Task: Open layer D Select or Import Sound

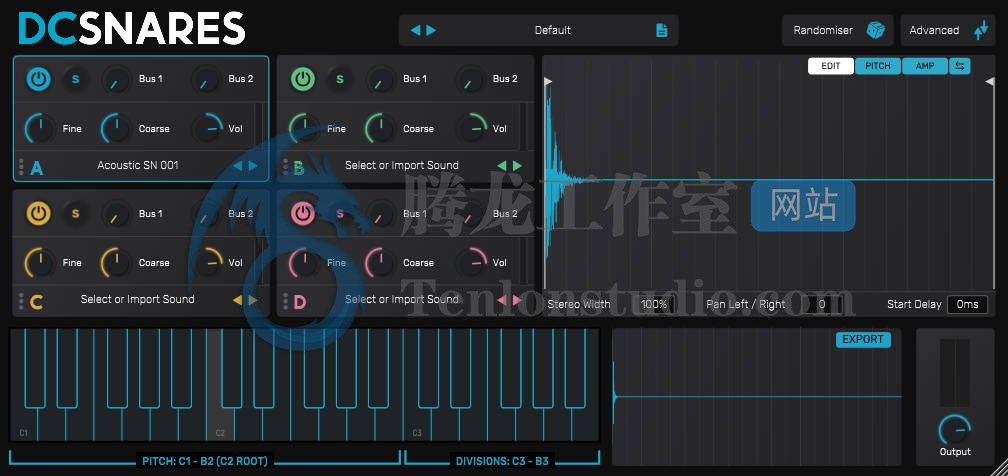Action: tap(402, 300)
